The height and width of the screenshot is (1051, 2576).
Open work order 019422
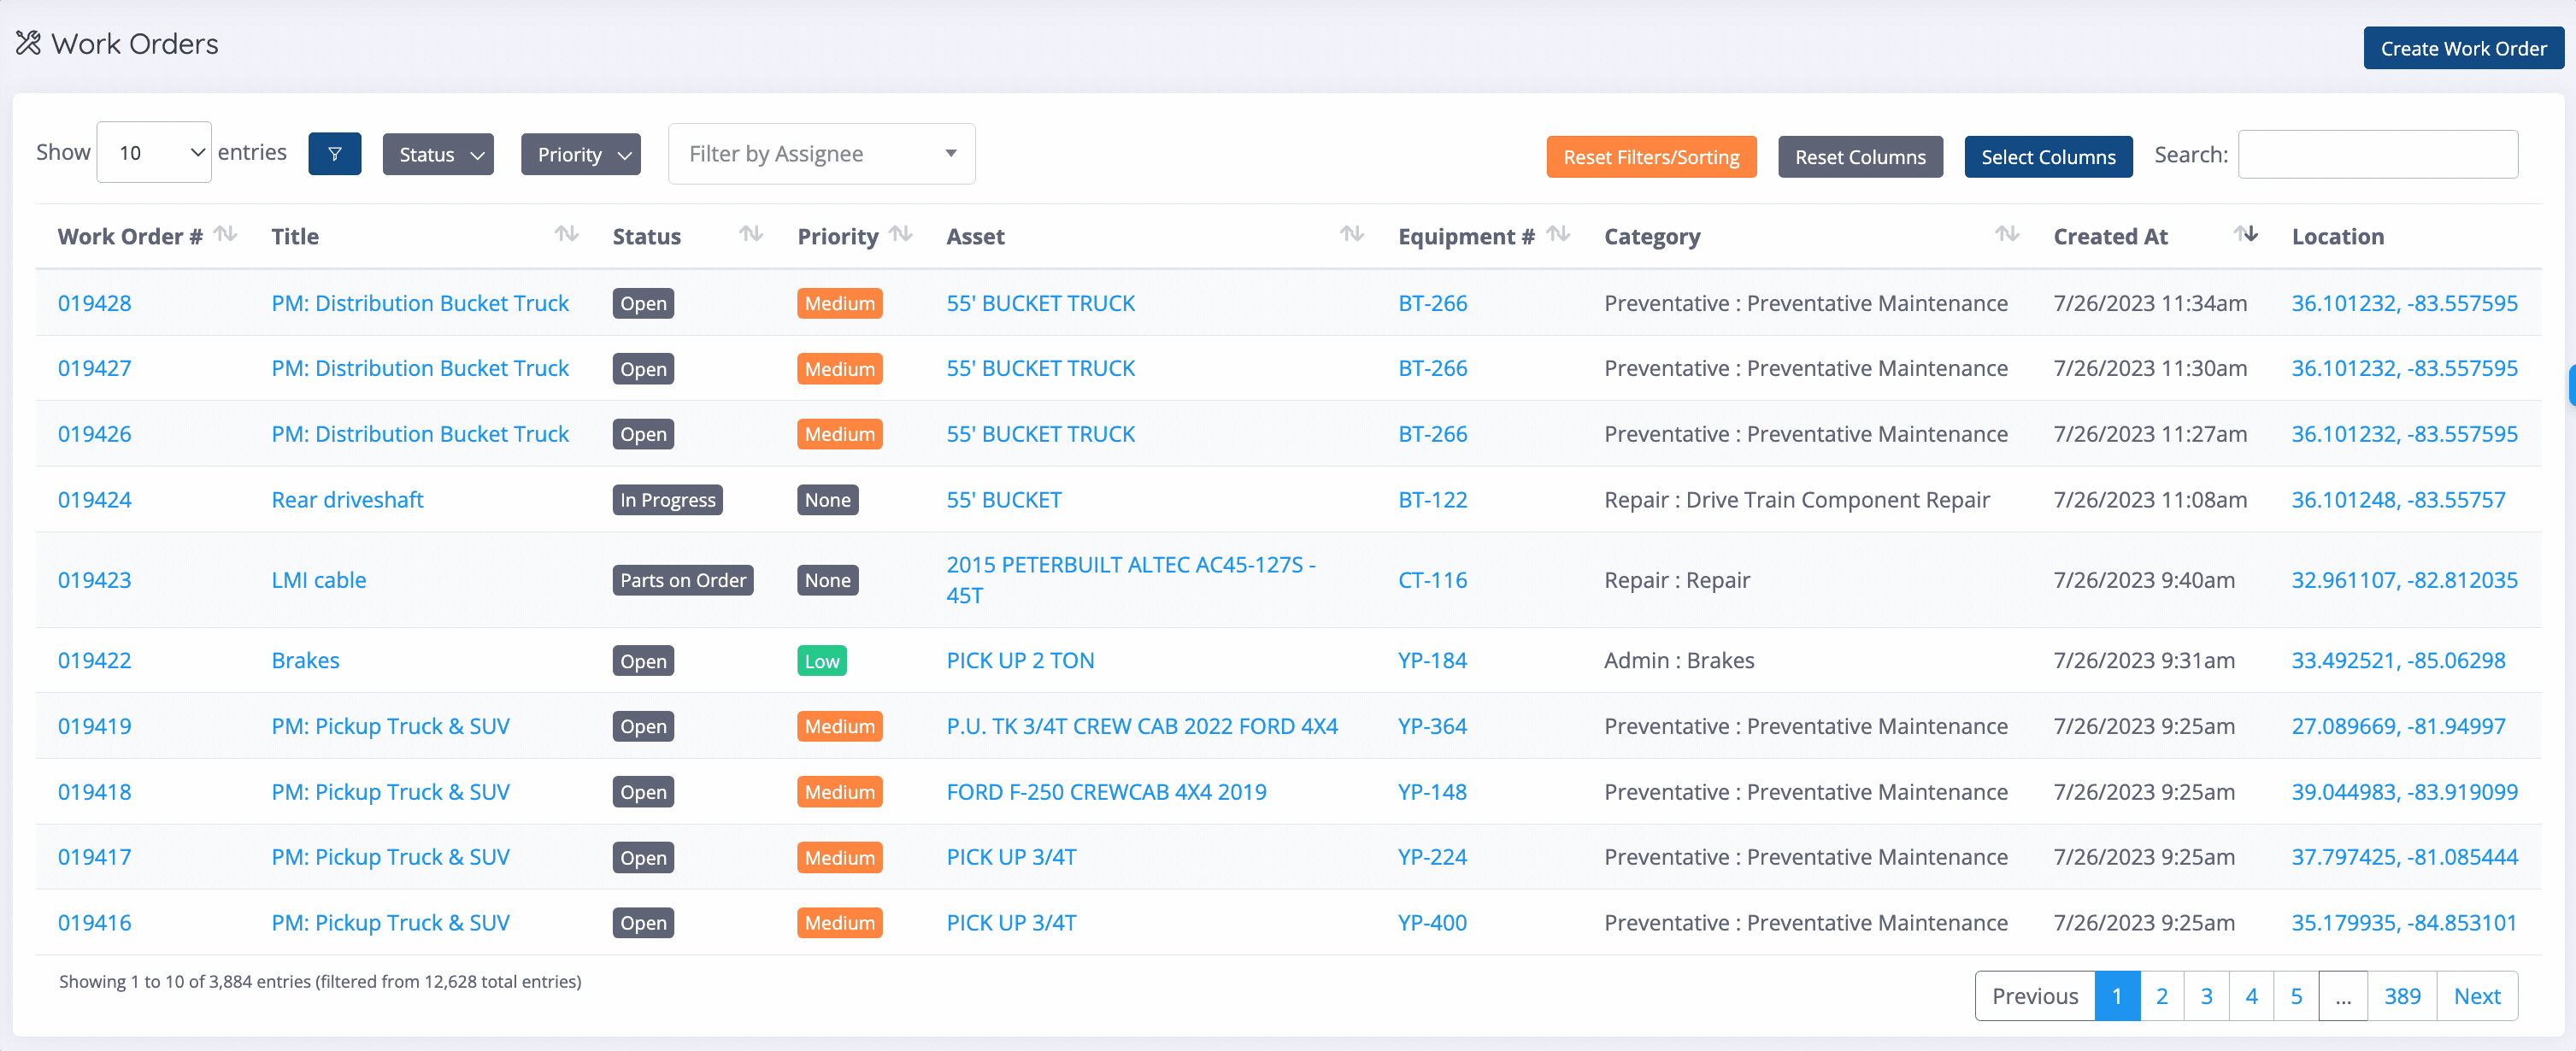click(x=94, y=660)
